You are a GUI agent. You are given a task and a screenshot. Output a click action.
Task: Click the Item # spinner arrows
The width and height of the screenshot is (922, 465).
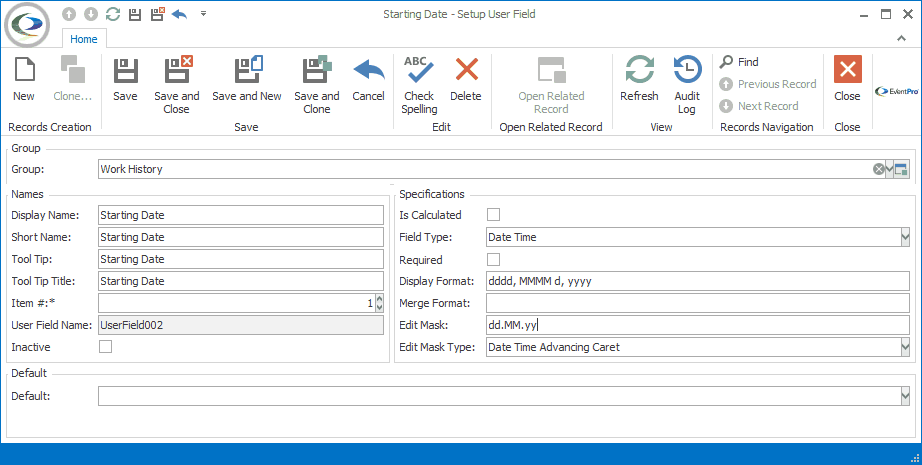(379, 303)
